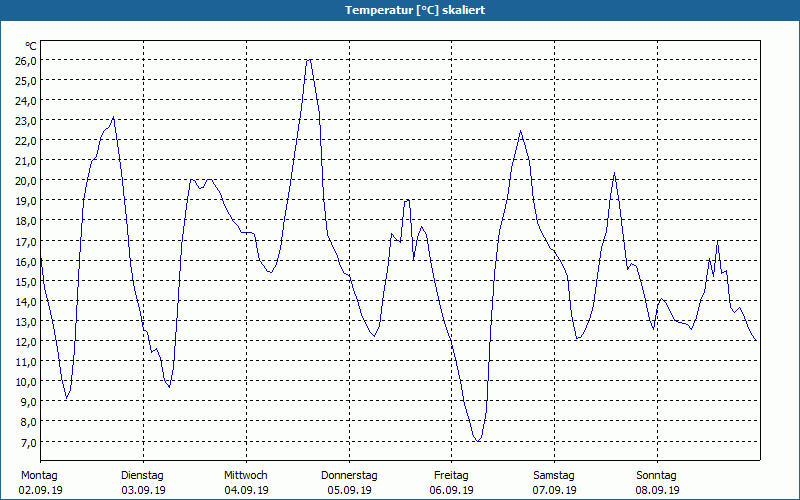
Task: Click the Friday afternoon peak near 22 degrees
Action: [520, 131]
